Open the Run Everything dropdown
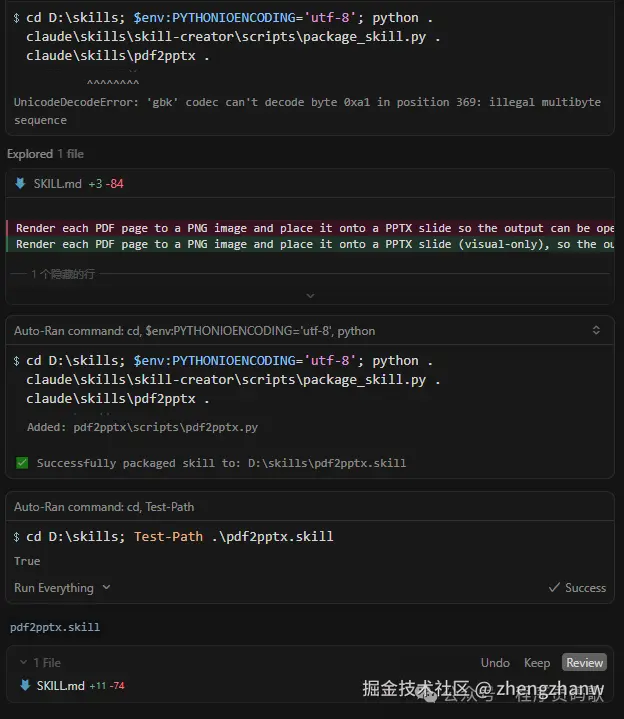The height and width of the screenshot is (719, 624). pos(62,588)
